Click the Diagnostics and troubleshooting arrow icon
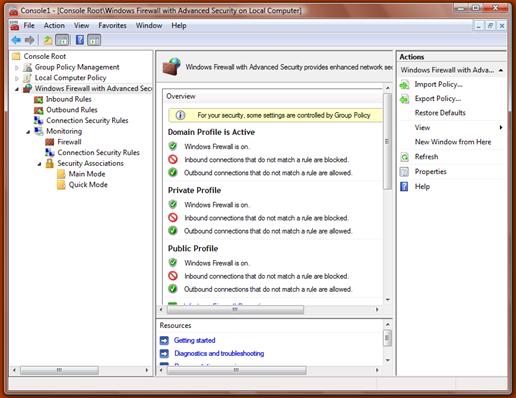This screenshot has width=516, height=398. (x=164, y=353)
